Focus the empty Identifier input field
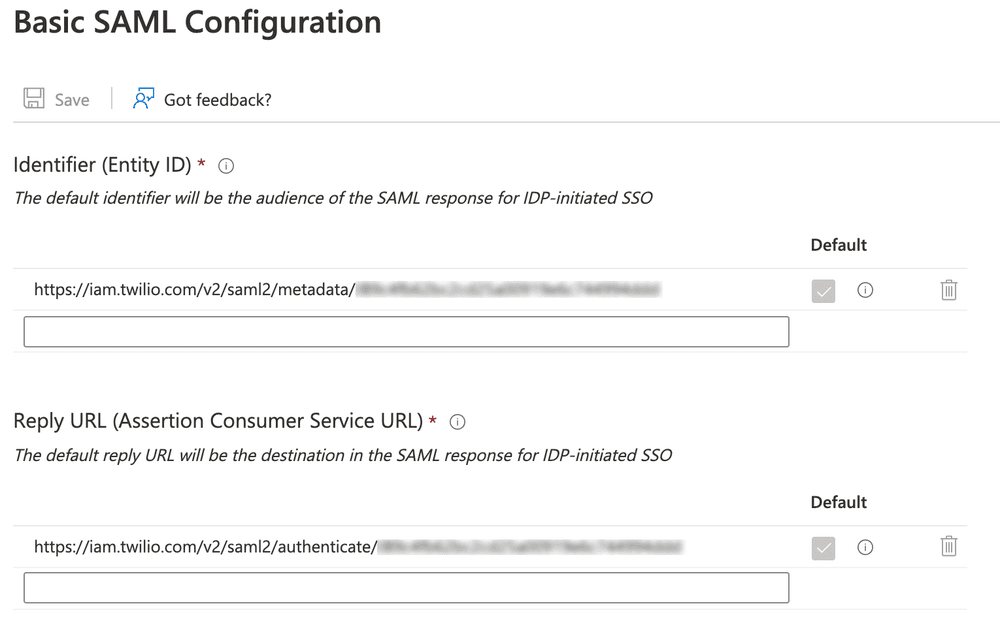The image size is (1000, 640). coord(405,331)
